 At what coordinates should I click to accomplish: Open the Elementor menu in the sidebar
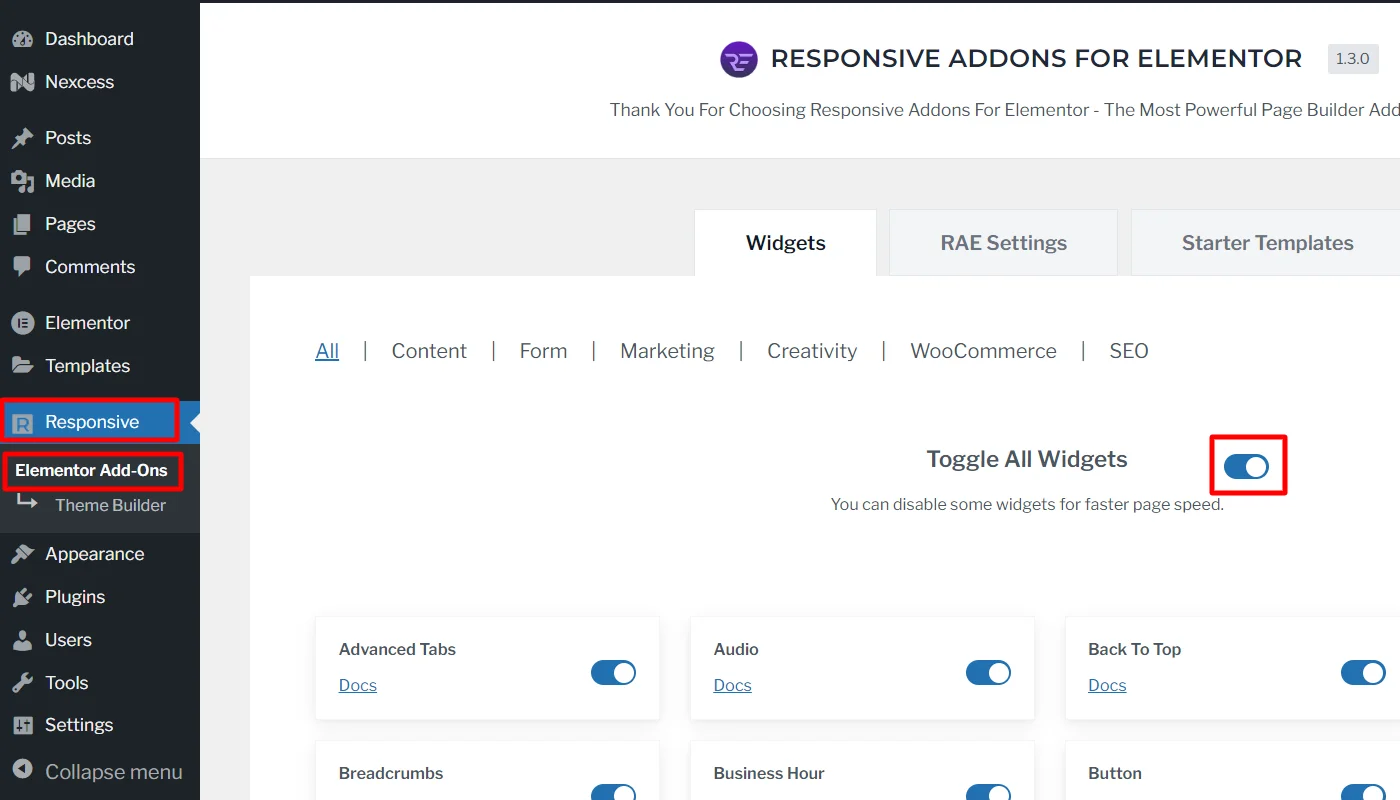click(x=88, y=322)
